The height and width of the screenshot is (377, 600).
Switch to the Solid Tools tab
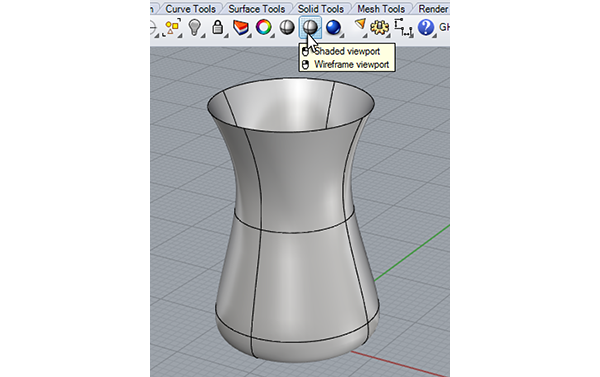[x=321, y=9]
